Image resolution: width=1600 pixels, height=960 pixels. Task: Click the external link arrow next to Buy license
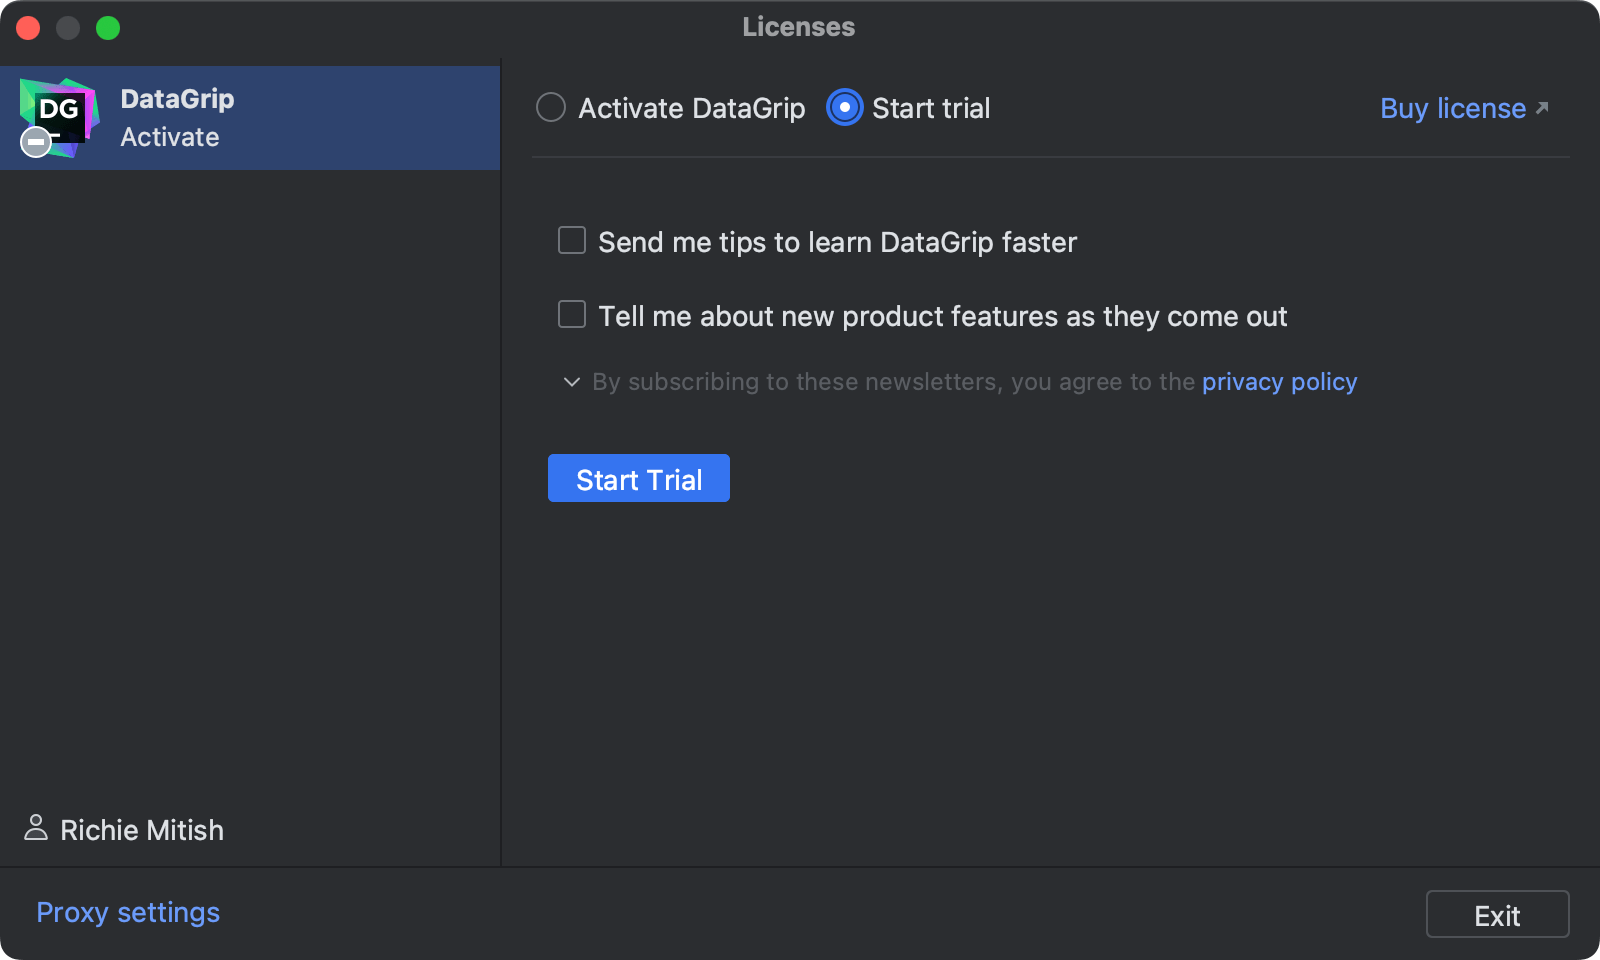coord(1542,105)
